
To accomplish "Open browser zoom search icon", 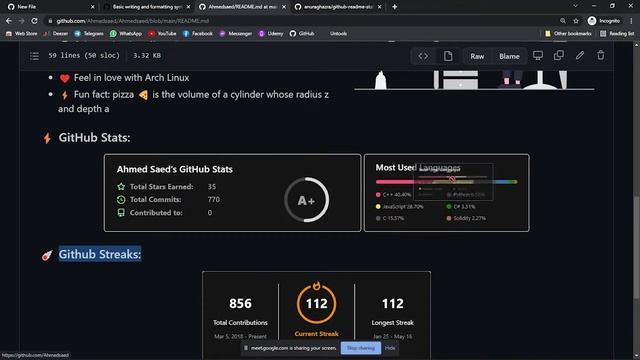I will click(x=563, y=20).
